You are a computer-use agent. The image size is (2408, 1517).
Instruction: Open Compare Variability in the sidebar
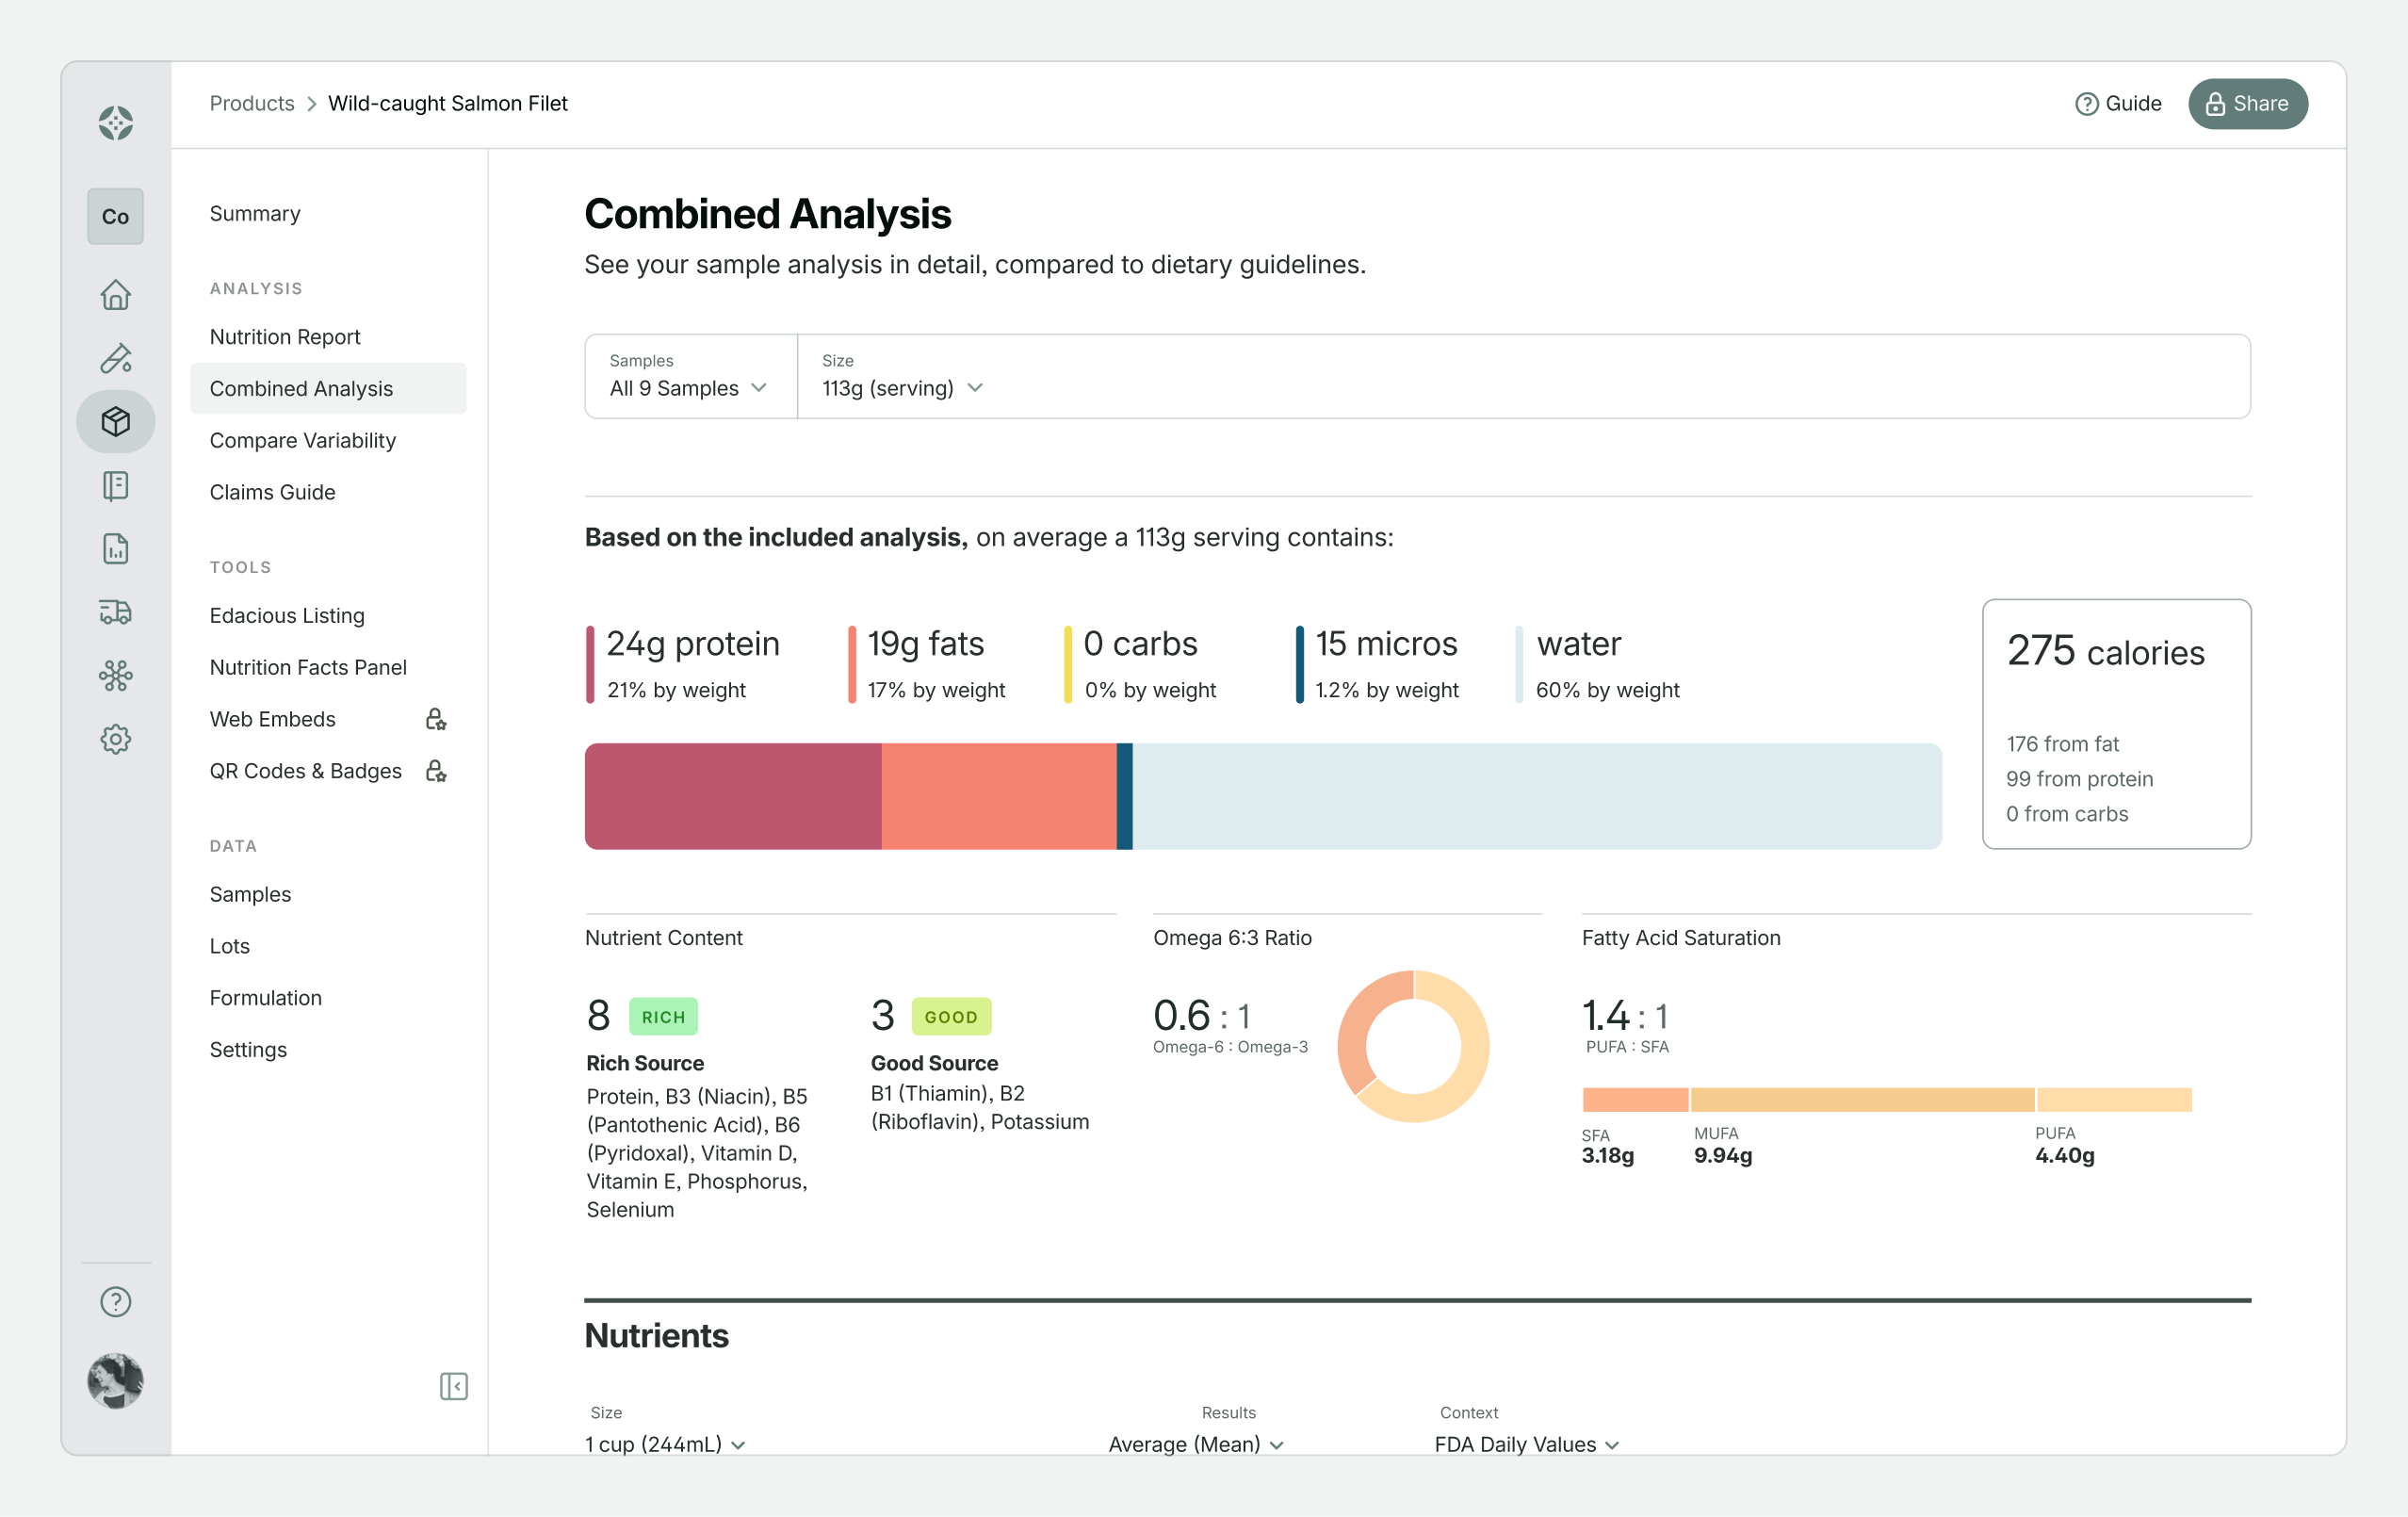(302, 440)
